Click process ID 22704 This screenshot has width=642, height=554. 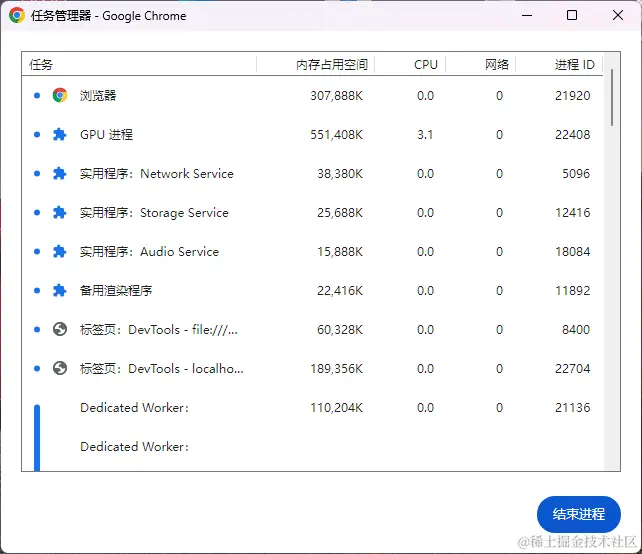click(x=572, y=369)
